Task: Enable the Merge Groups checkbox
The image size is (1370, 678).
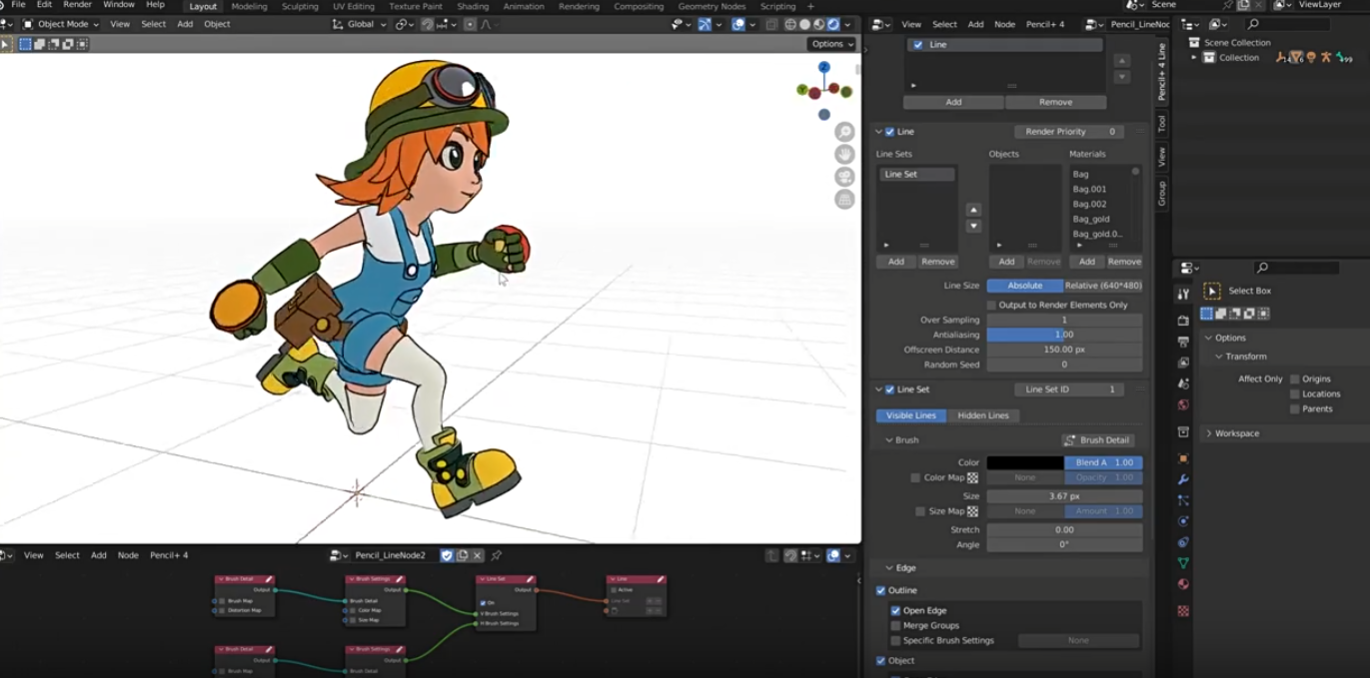Action: (x=896, y=625)
